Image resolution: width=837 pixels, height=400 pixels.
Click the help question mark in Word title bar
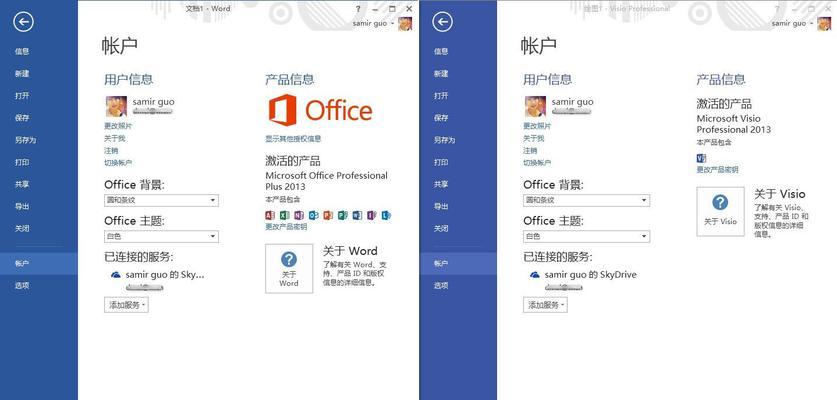[358, 9]
